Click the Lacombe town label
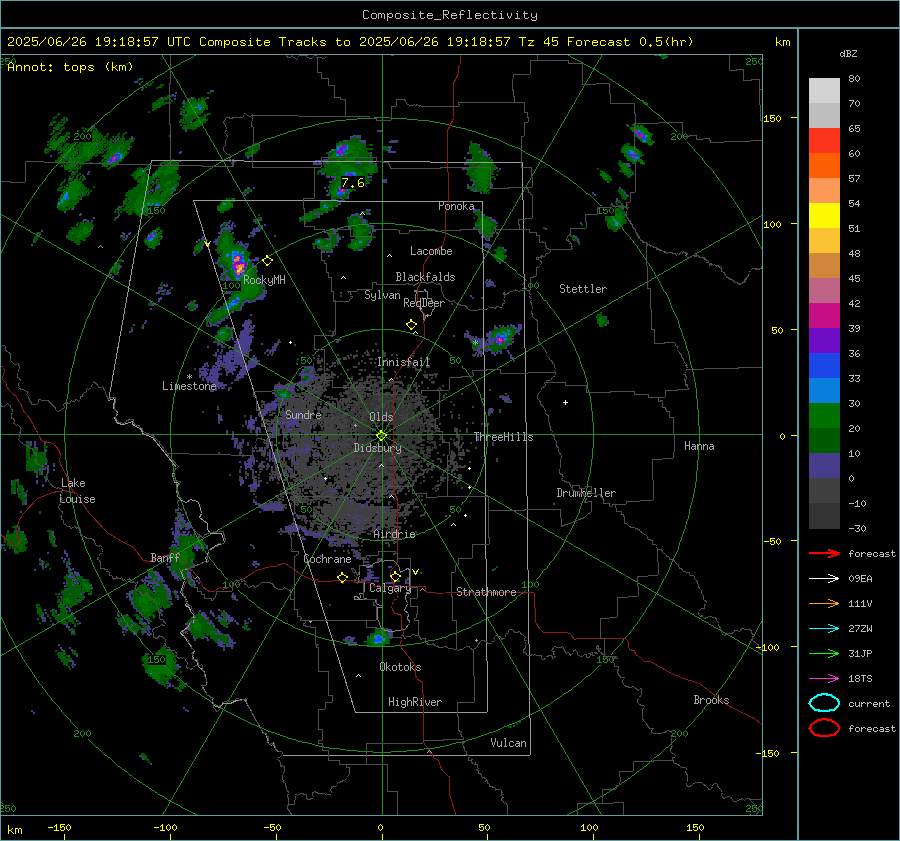The width and height of the screenshot is (900, 841). [431, 251]
